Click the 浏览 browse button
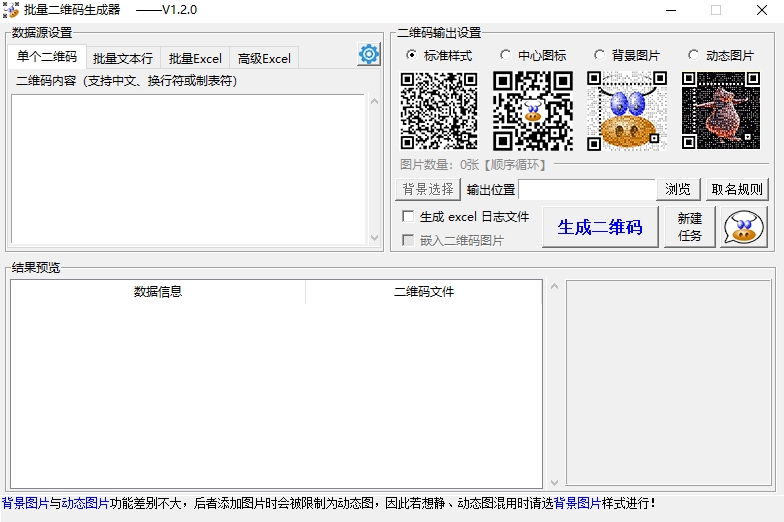The height and width of the screenshot is (522, 784). (678, 190)
